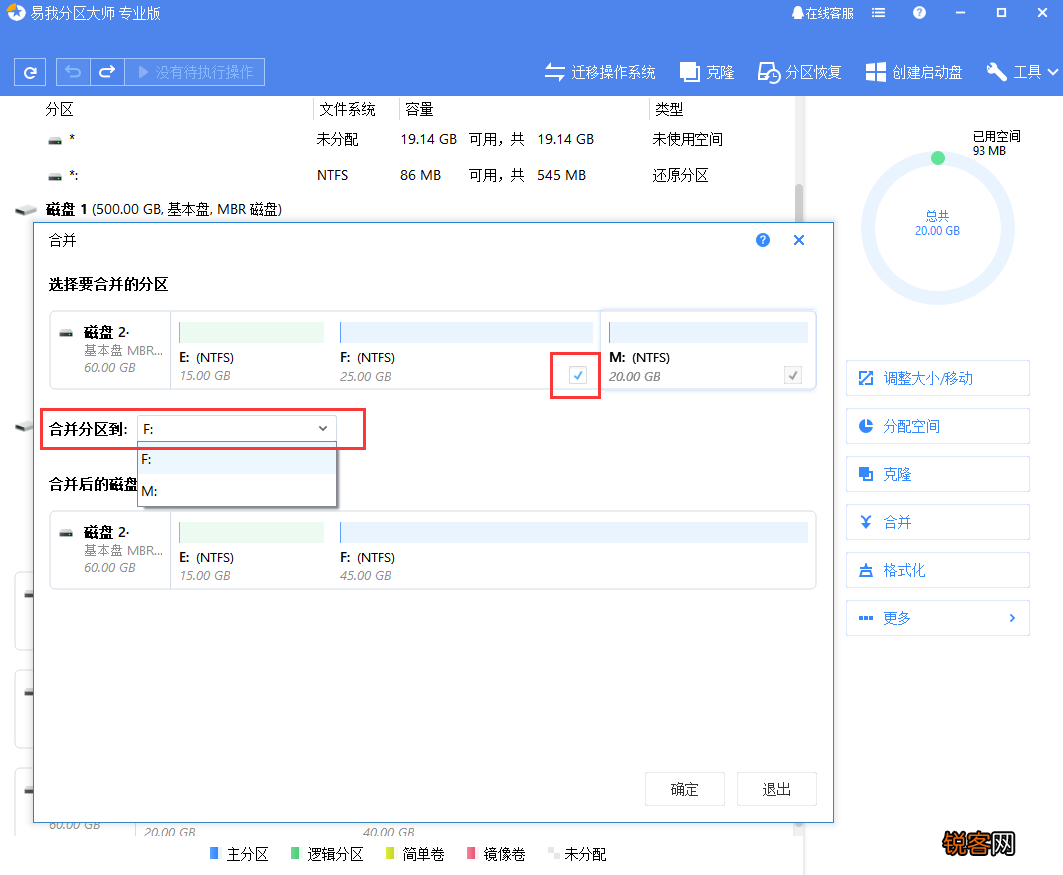Click 逻辑分区 green legend swatch
The image size is (1063, 875).
pos(295,853)
